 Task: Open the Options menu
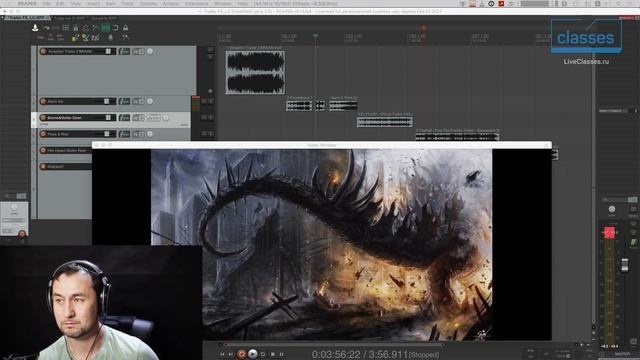click(148, 4)
